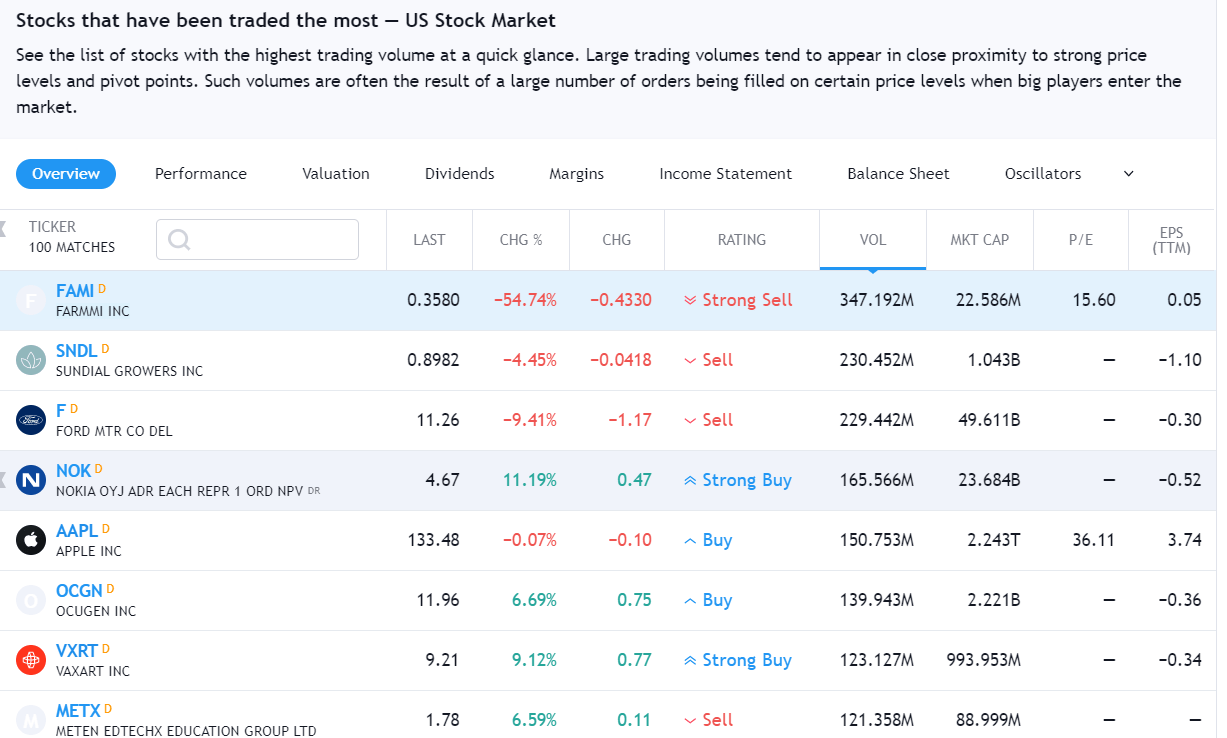
Task: Sort by the TICKER column header
Action: click(x=52, y=227)
